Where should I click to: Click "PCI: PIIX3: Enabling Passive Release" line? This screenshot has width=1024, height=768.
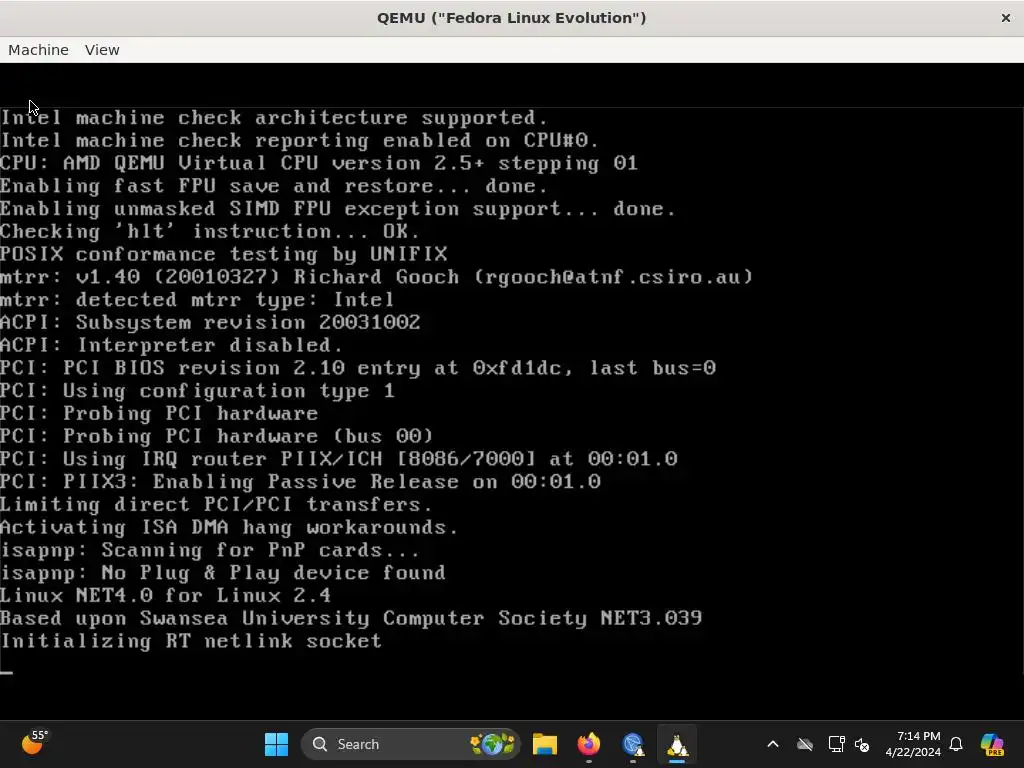(300, 481)
